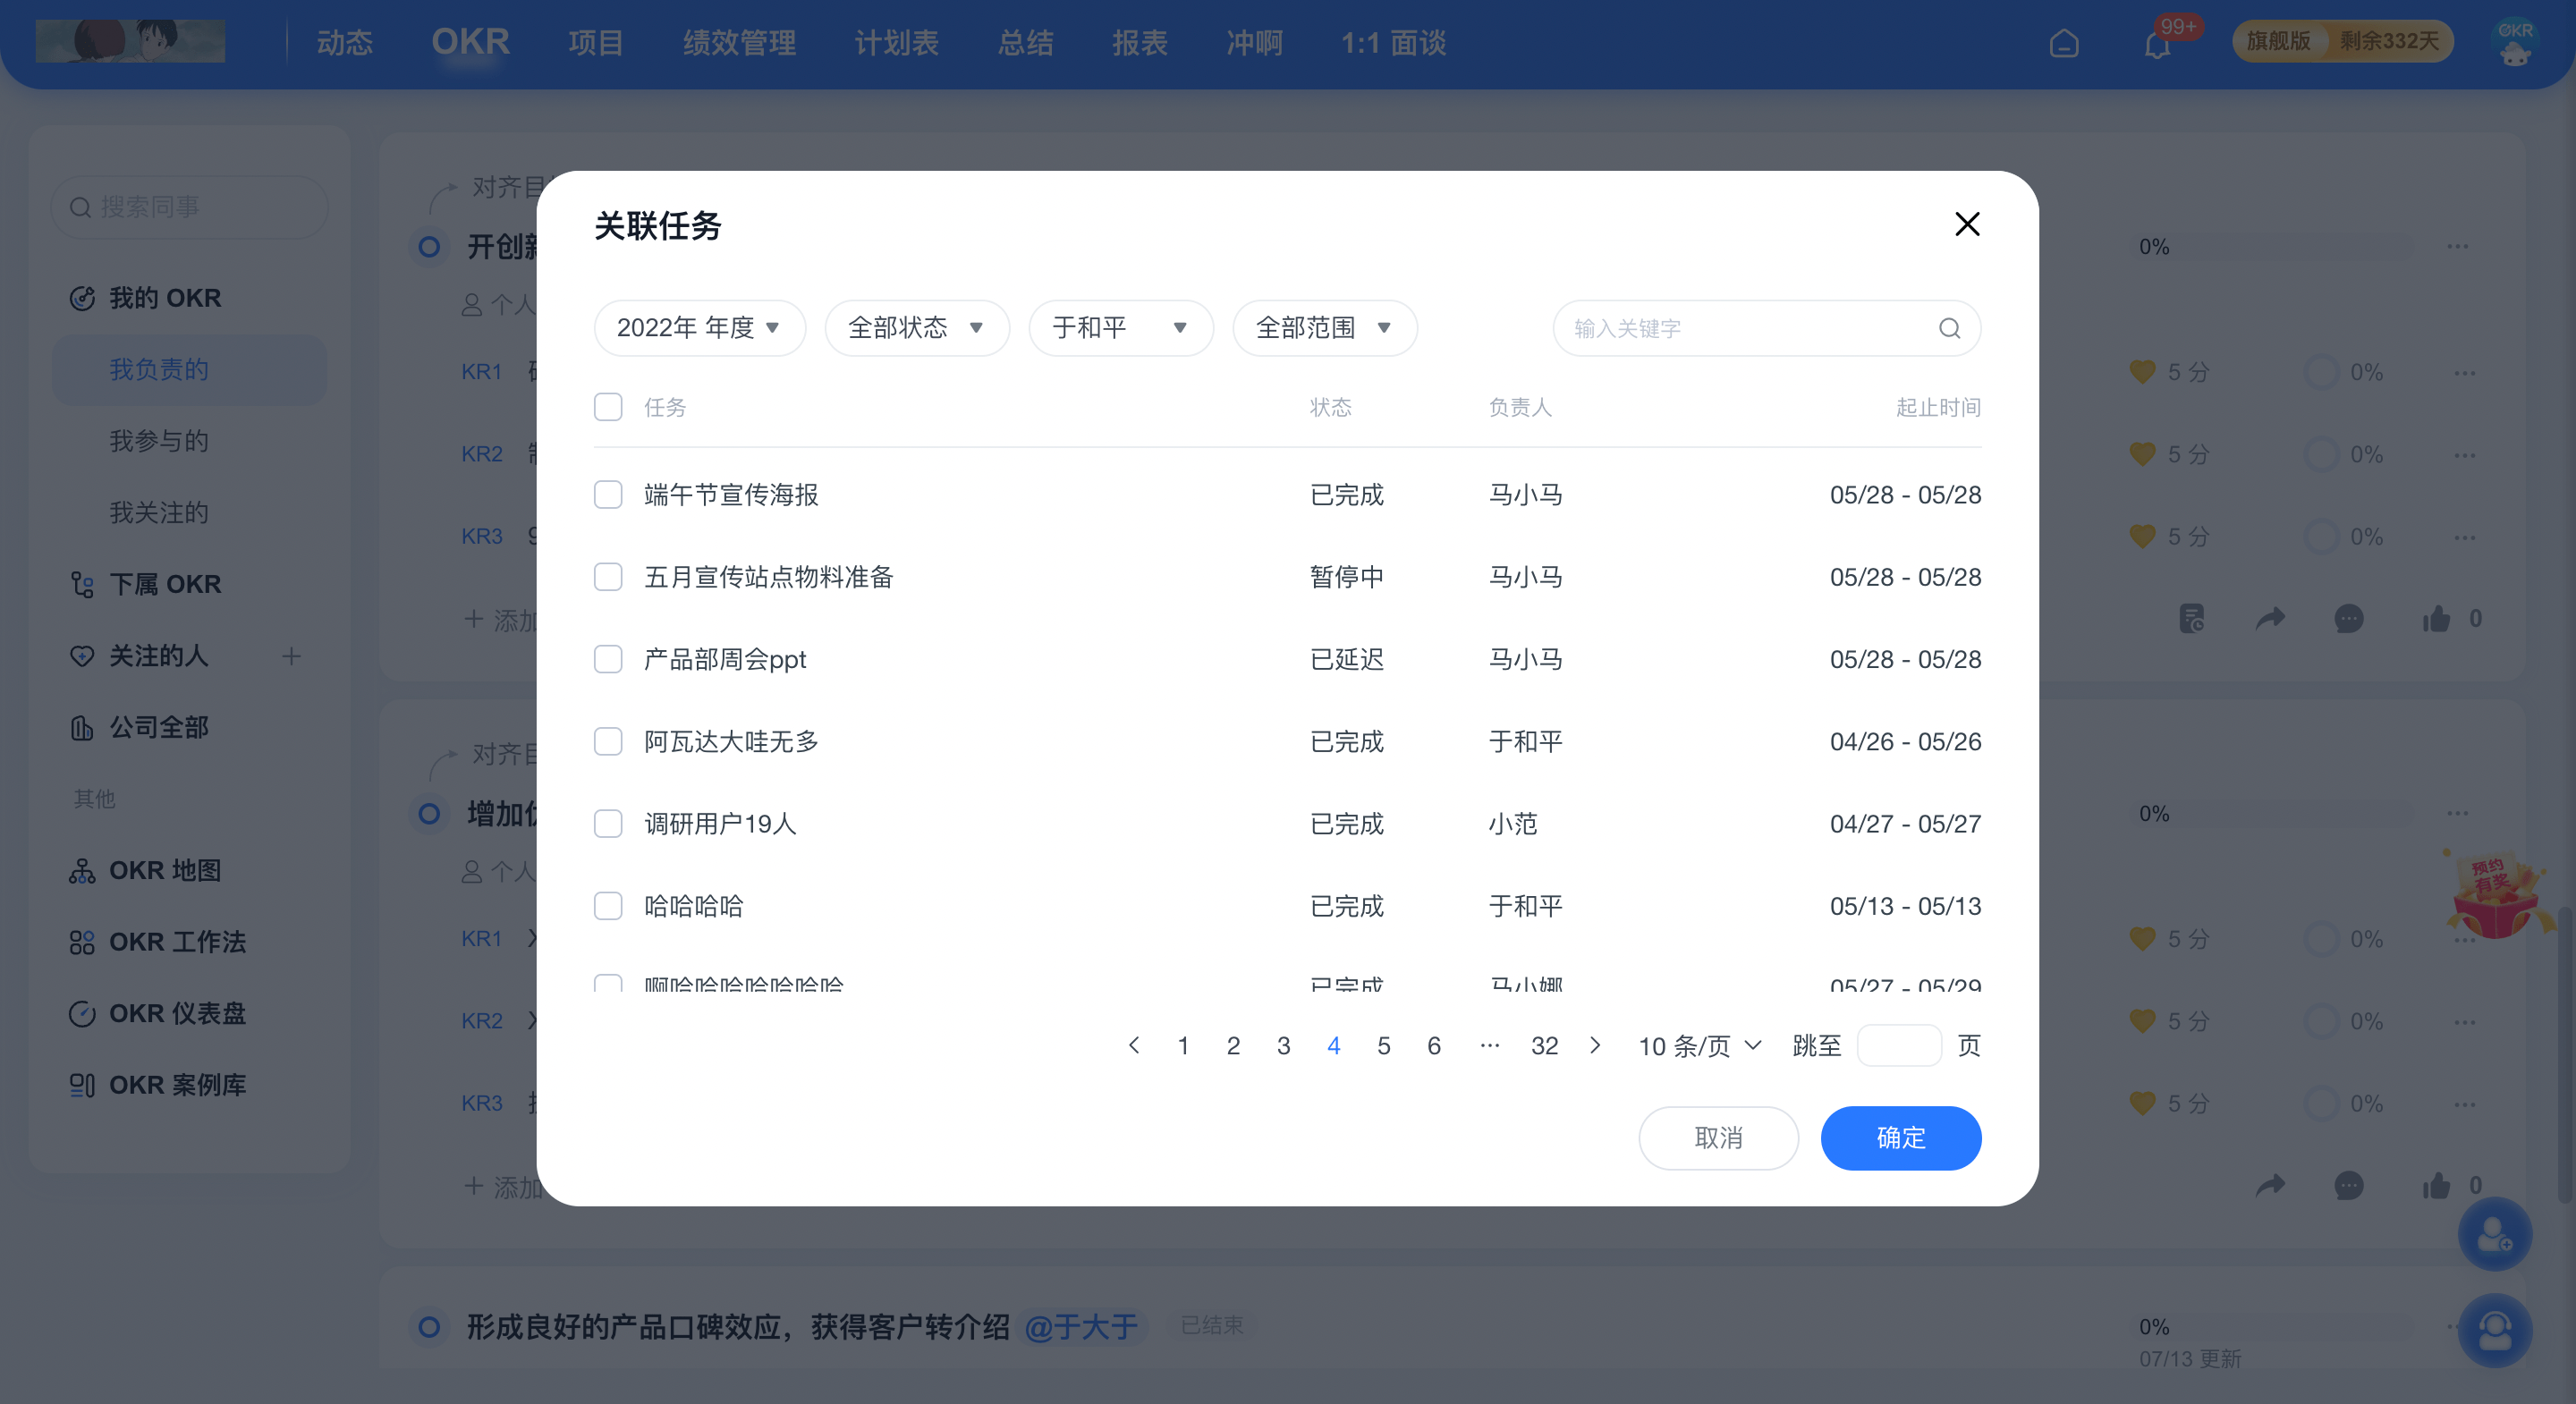Check the 产品部周会ppt task
Viewport: 2576px width, 1404px height.
608,659
